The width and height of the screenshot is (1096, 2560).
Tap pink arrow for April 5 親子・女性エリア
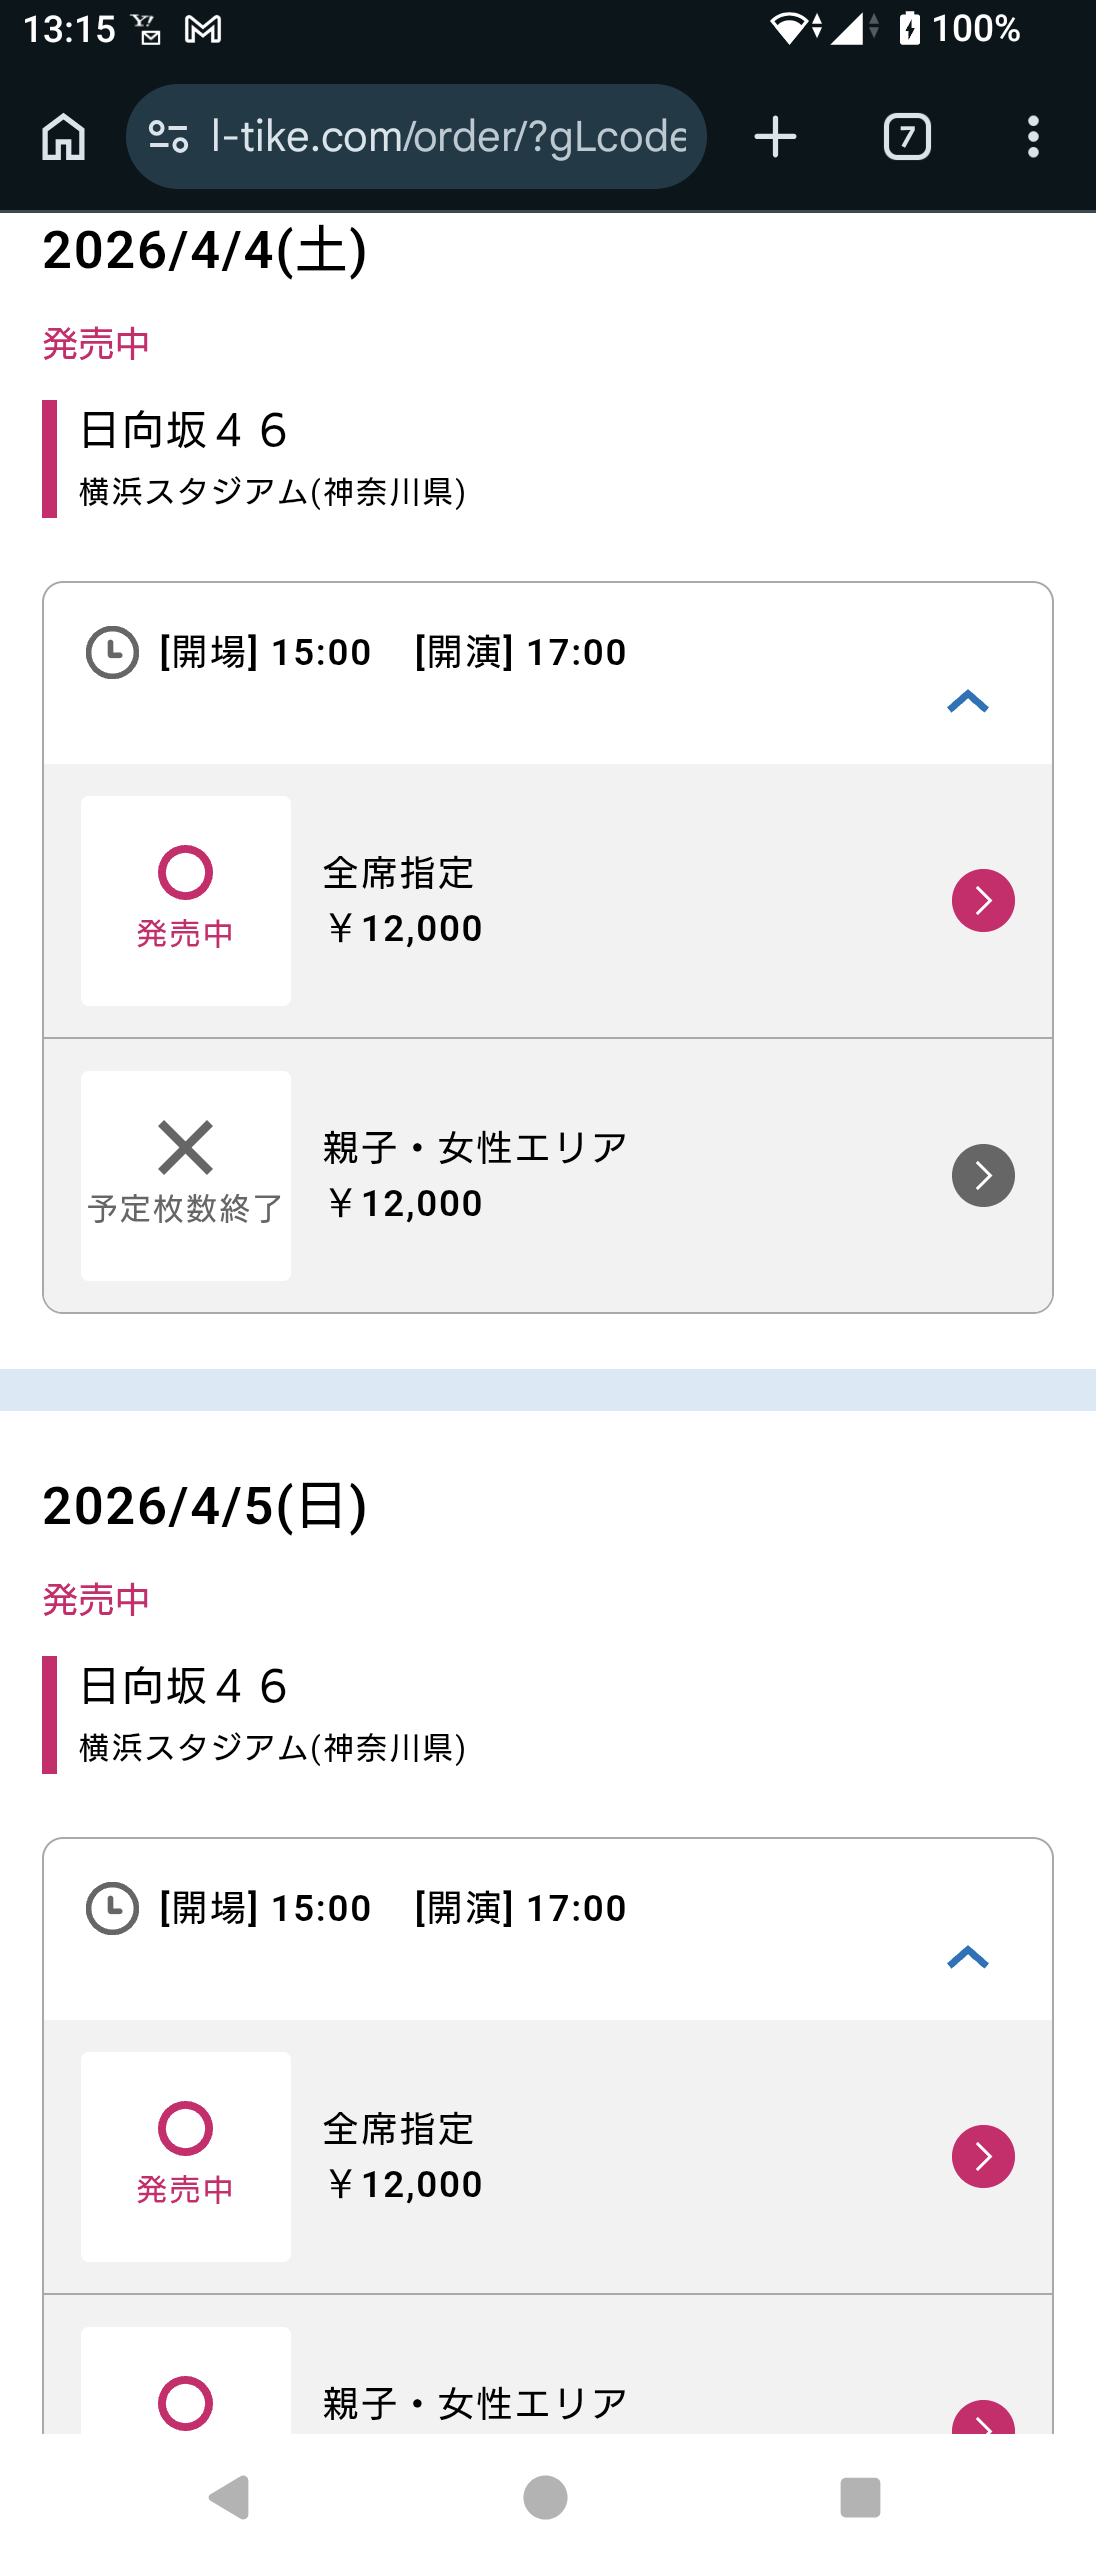click(983, 2418)
